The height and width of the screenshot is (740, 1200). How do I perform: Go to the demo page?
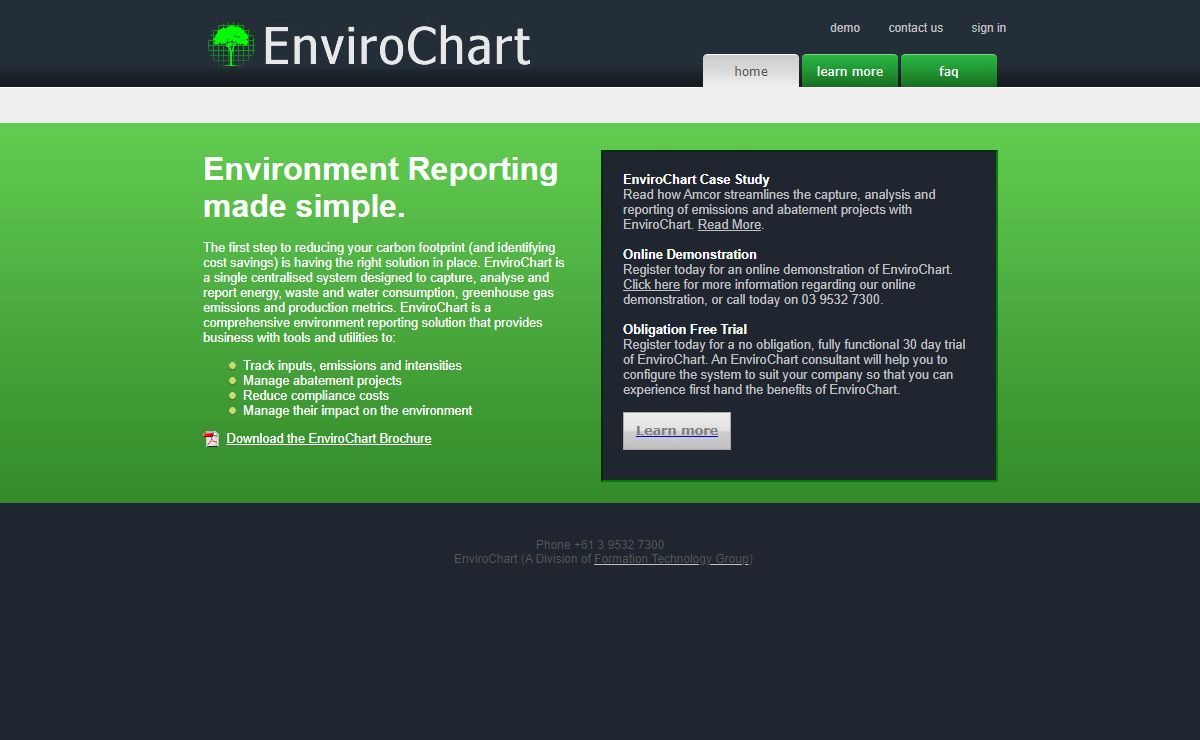click(845, 28)
